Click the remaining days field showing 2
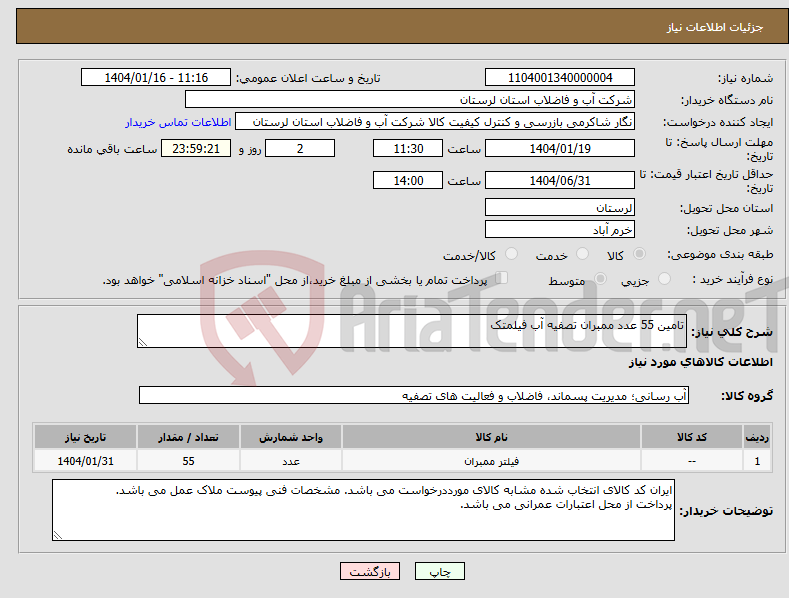Viewport: 789px width, 598px height. coord(300,148)
